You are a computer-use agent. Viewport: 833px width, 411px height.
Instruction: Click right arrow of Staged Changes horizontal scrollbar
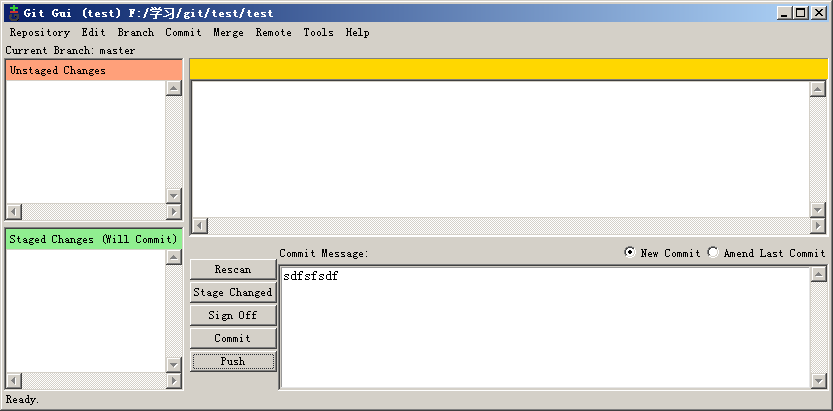tap(174, 381)
